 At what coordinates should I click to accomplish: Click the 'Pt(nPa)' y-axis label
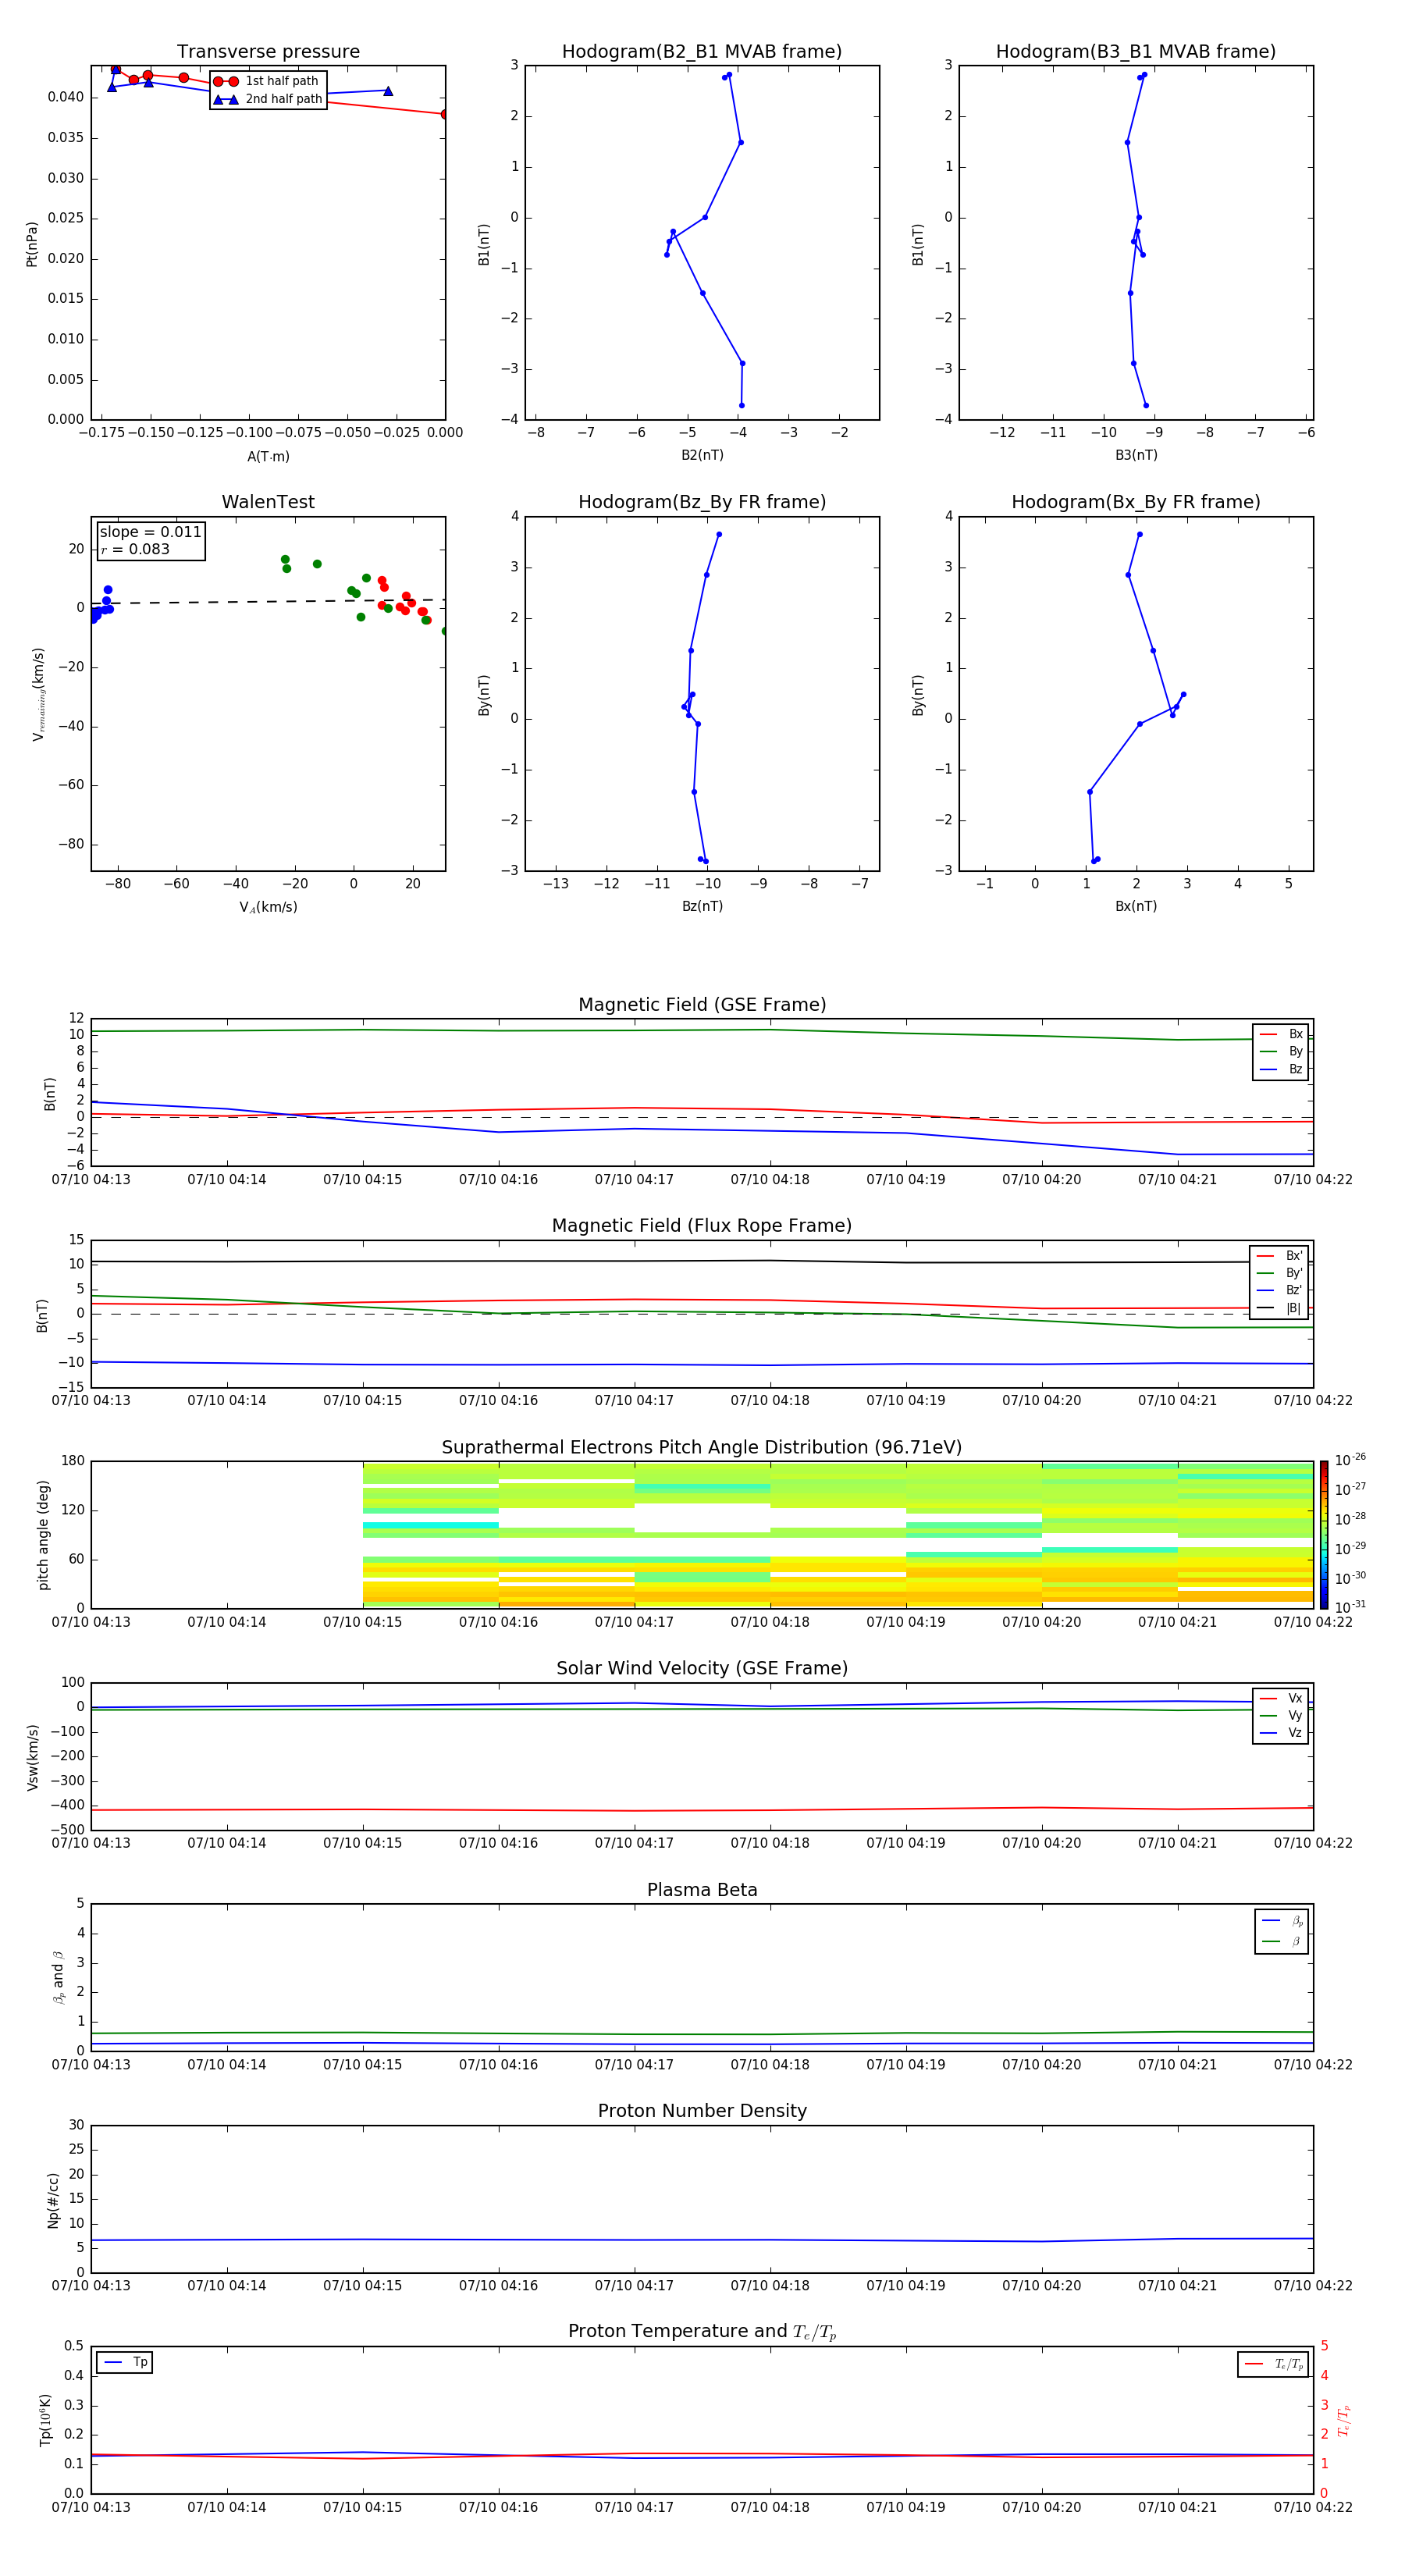click(x=31, y=244)
